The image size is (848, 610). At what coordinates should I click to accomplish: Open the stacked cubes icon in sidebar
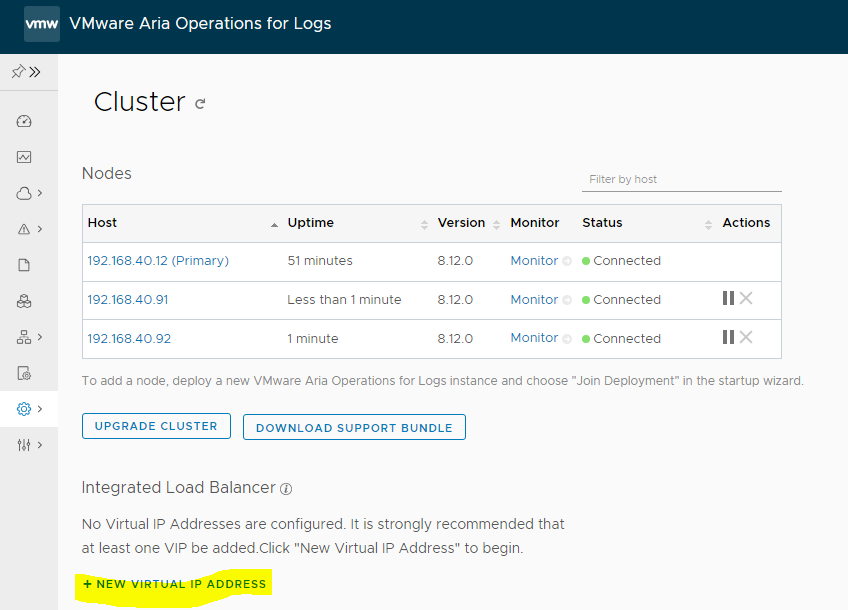point(25,301)
